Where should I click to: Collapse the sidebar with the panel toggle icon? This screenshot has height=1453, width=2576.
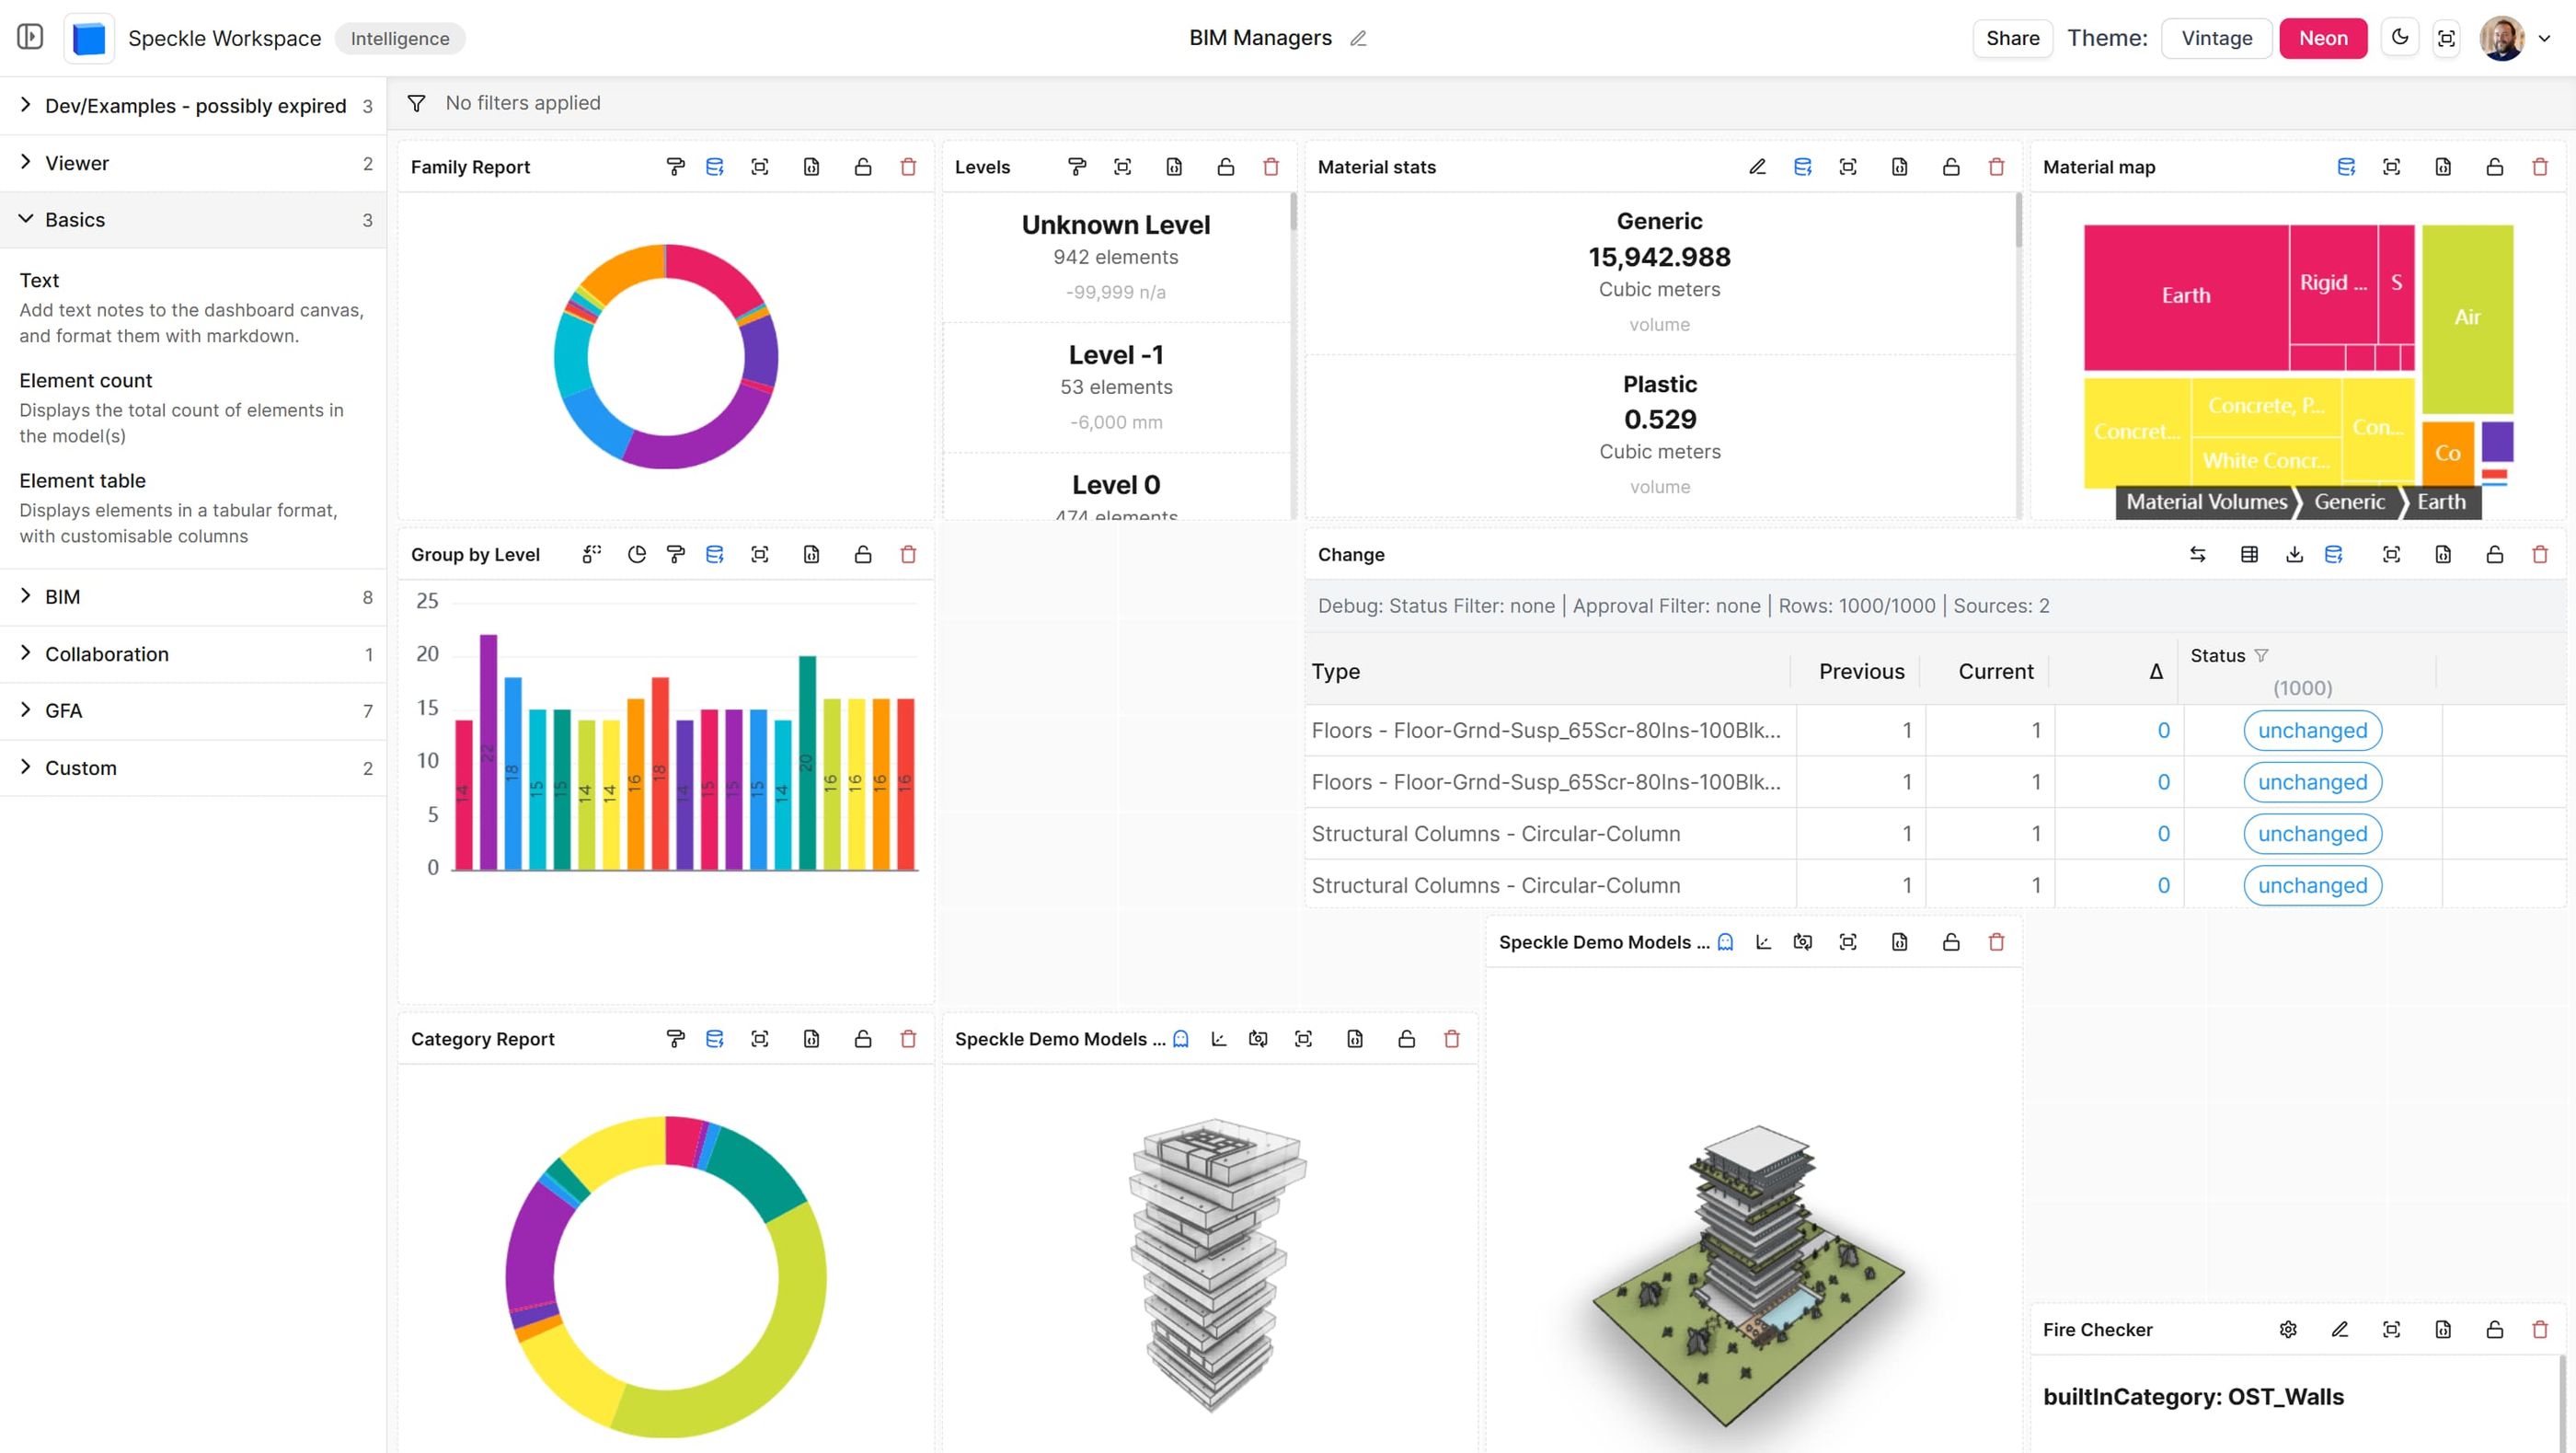point(30,37)
